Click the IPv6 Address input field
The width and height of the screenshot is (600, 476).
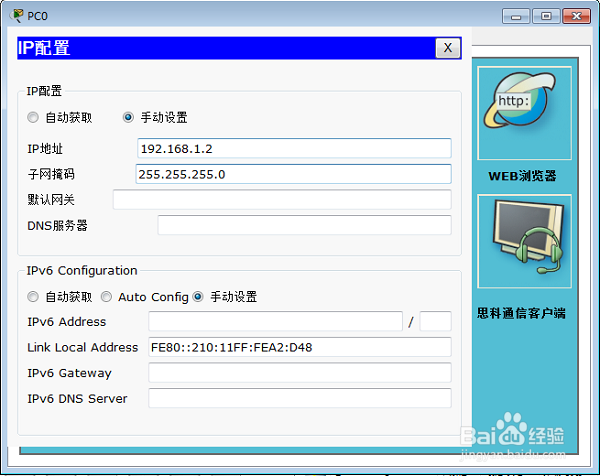276,321
